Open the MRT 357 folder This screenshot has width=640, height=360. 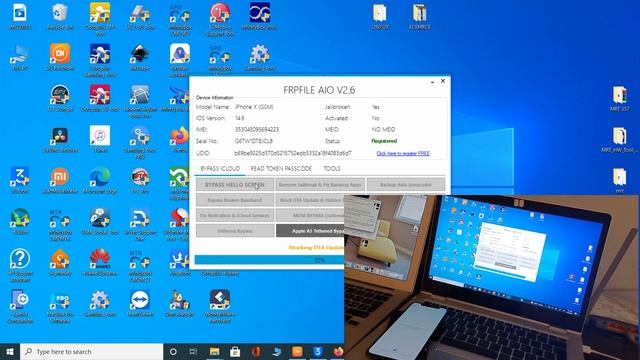pyautogui.click(x=620, y=98)
